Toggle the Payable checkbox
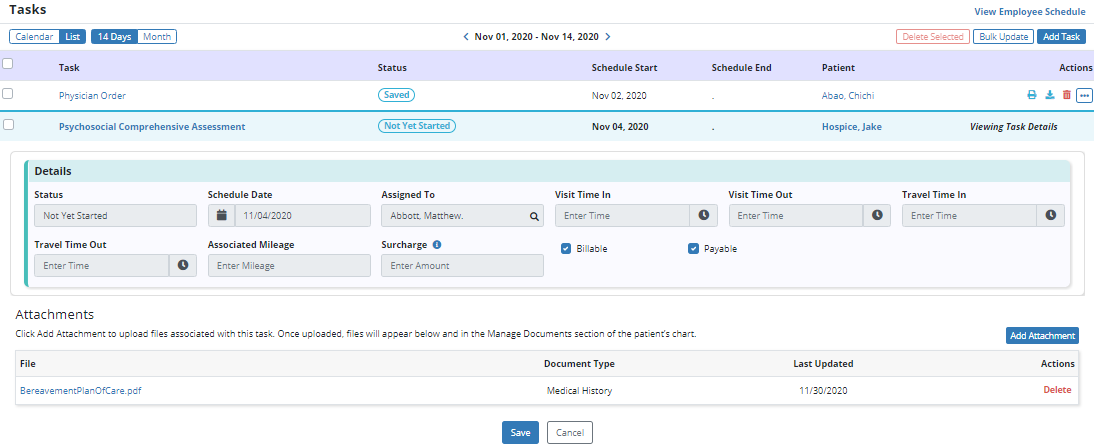 pyautogui.click(x=693, y=249)
